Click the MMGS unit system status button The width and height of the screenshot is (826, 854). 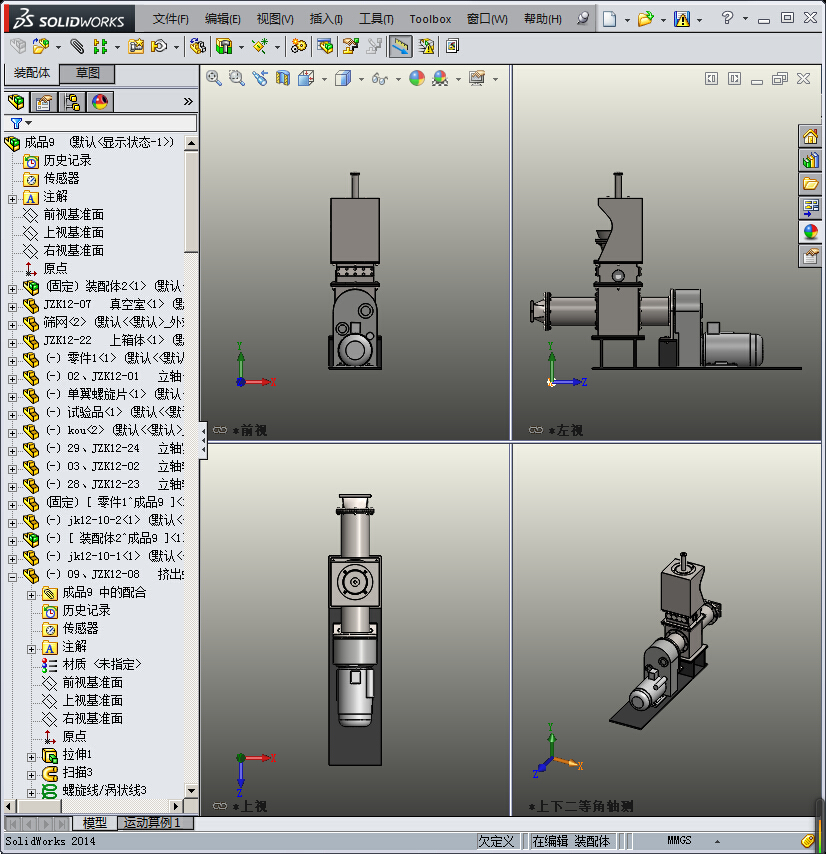pos(679,840)
